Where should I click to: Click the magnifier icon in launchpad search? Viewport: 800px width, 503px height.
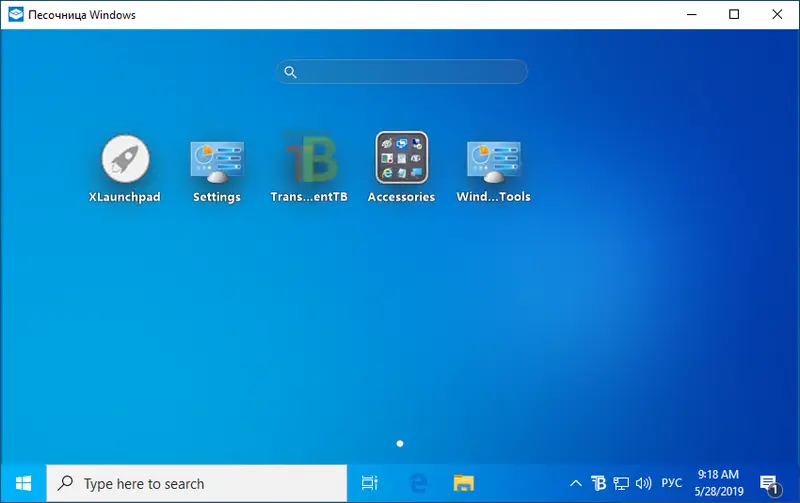[x=290, y=72]
